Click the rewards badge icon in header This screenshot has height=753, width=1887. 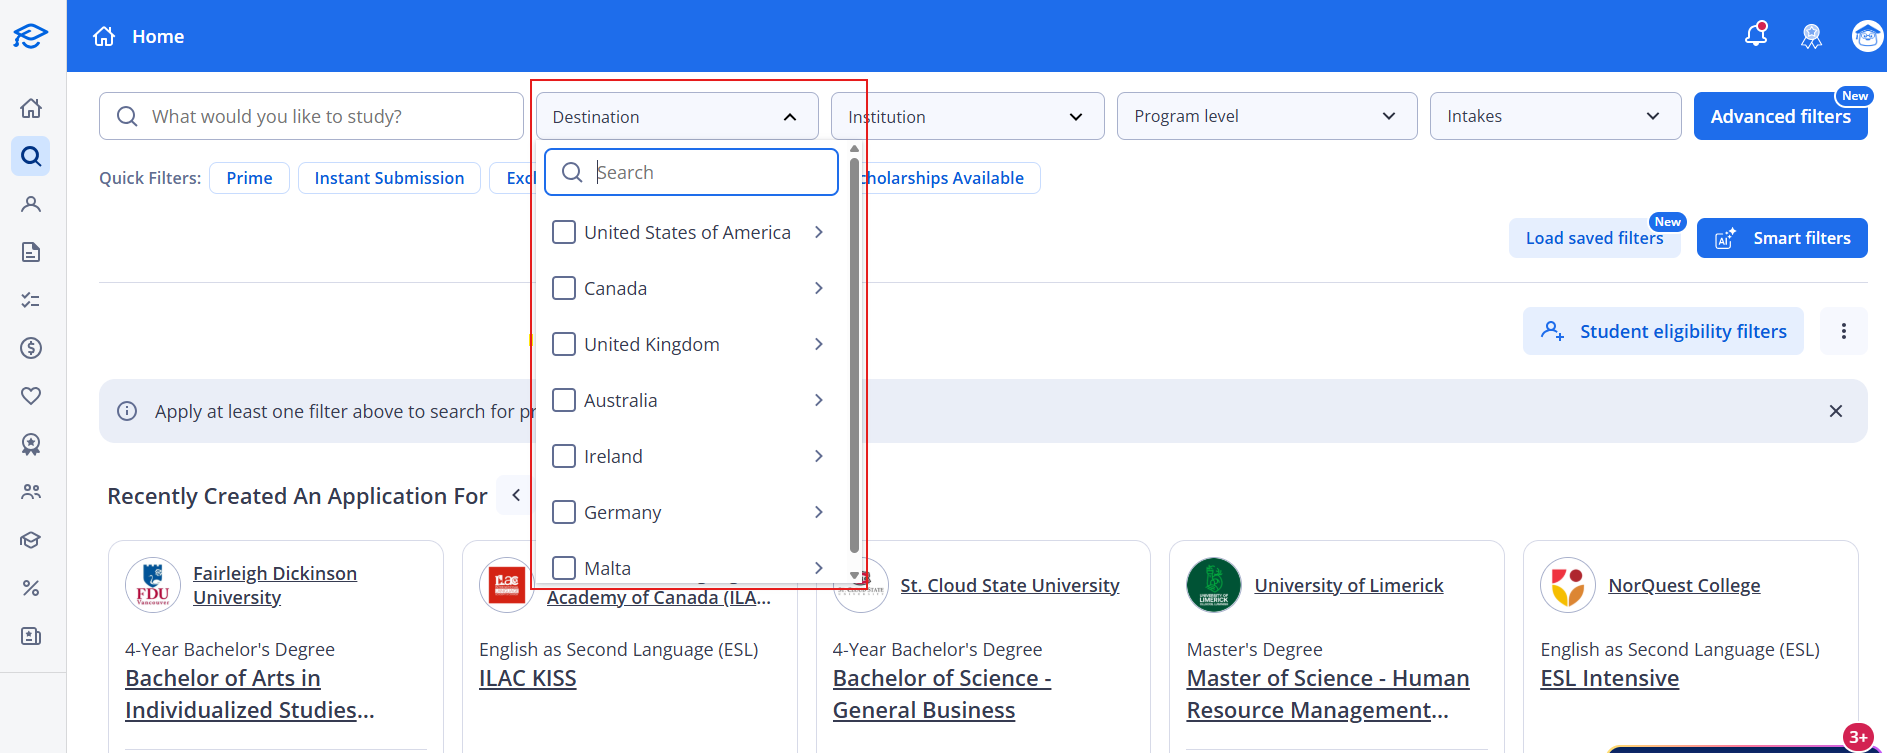coord(1811,37)
